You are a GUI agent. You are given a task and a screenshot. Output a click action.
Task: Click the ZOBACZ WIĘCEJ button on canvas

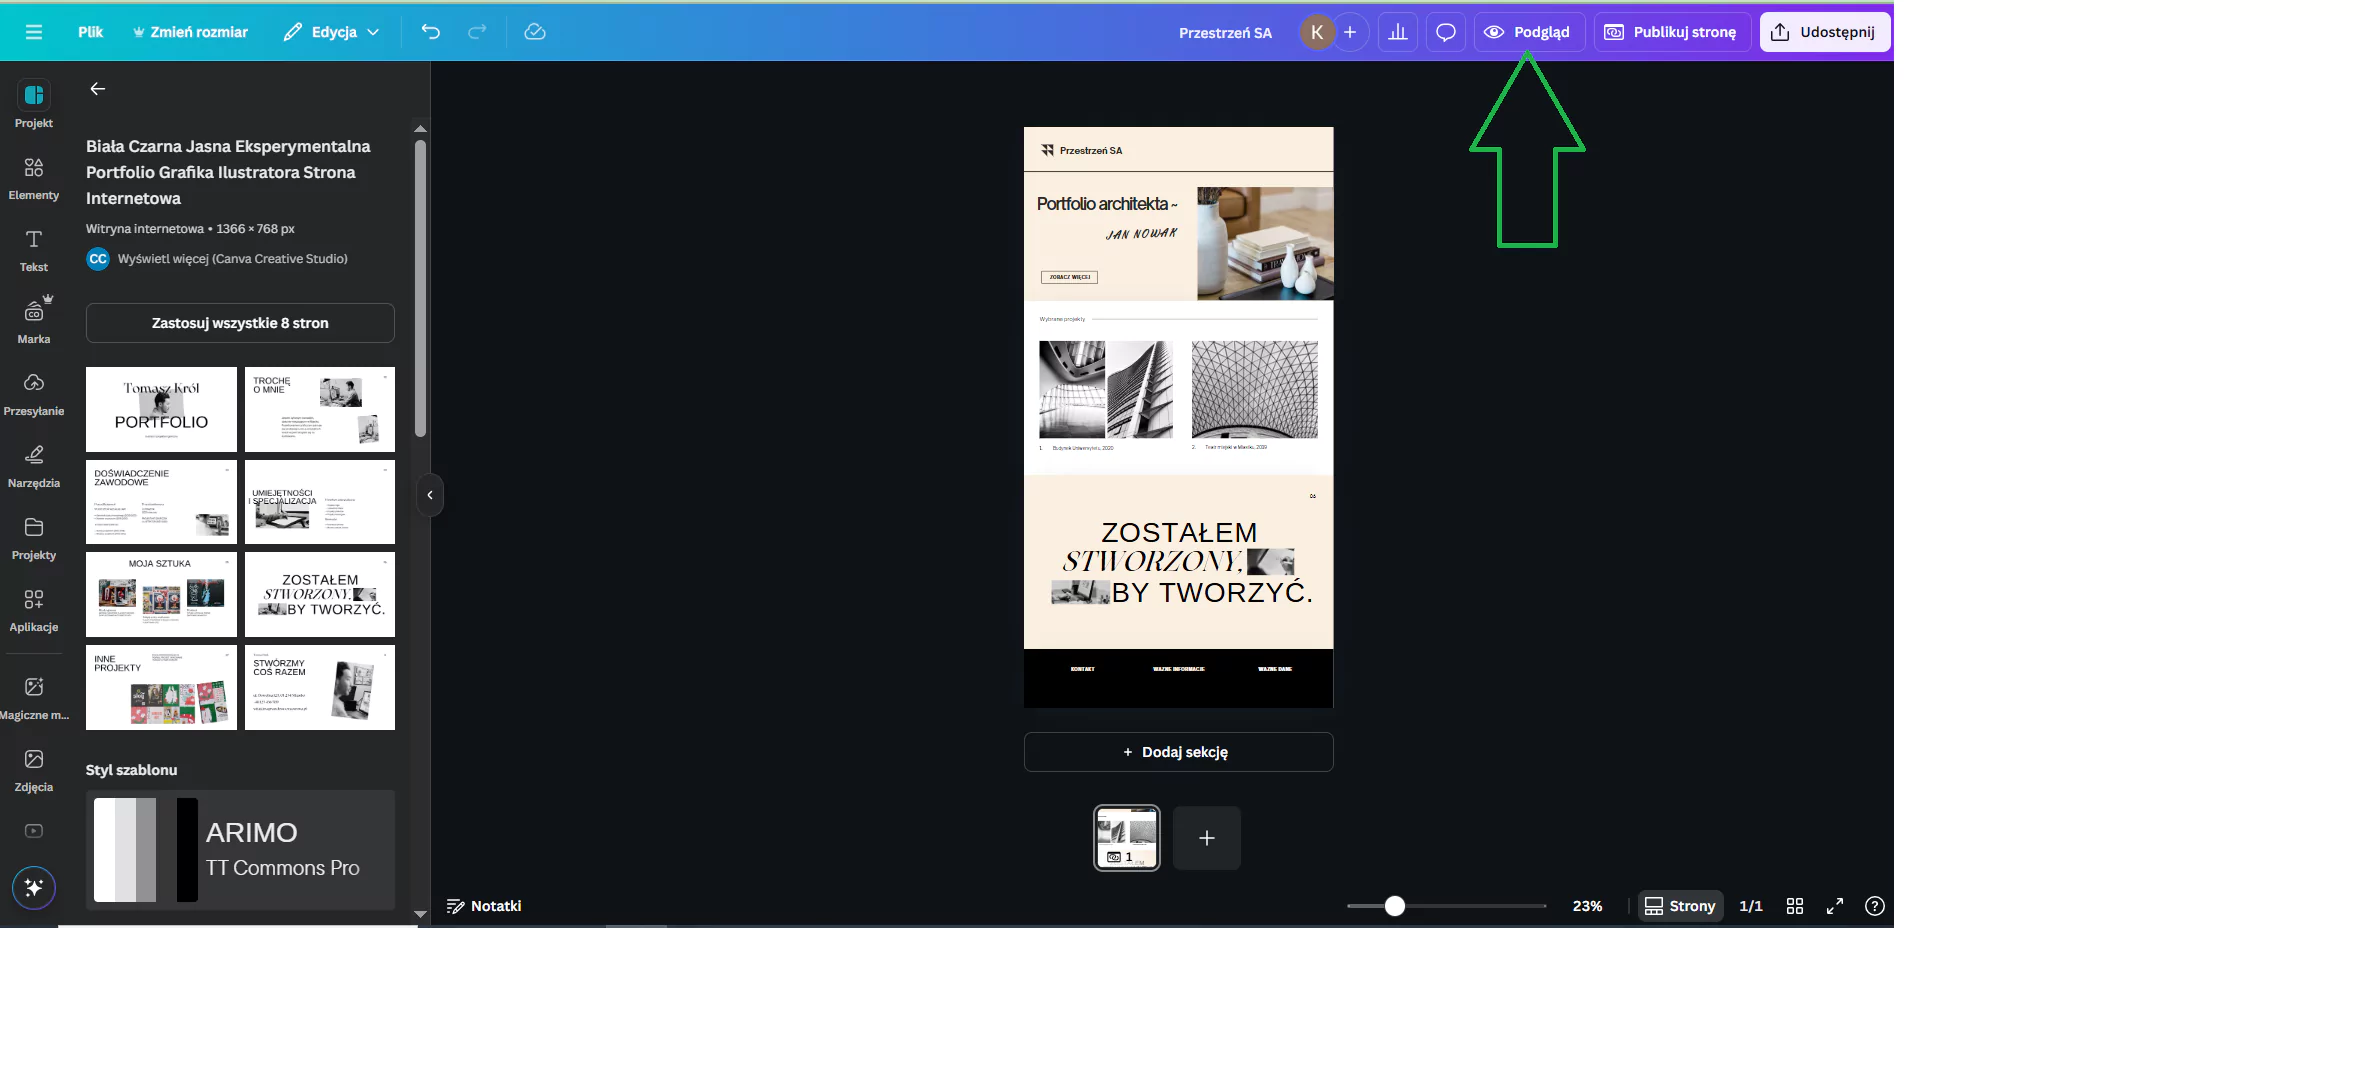(1069, 277)
